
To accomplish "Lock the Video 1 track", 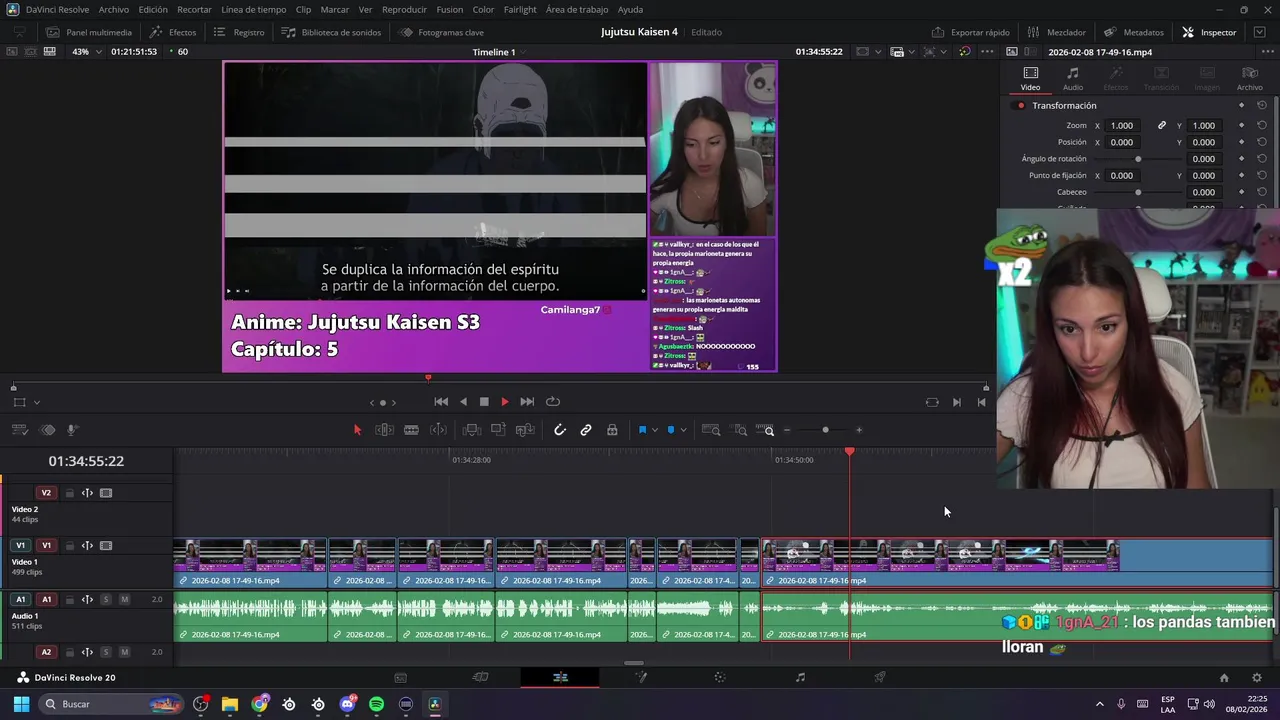I will click(69, 546).
